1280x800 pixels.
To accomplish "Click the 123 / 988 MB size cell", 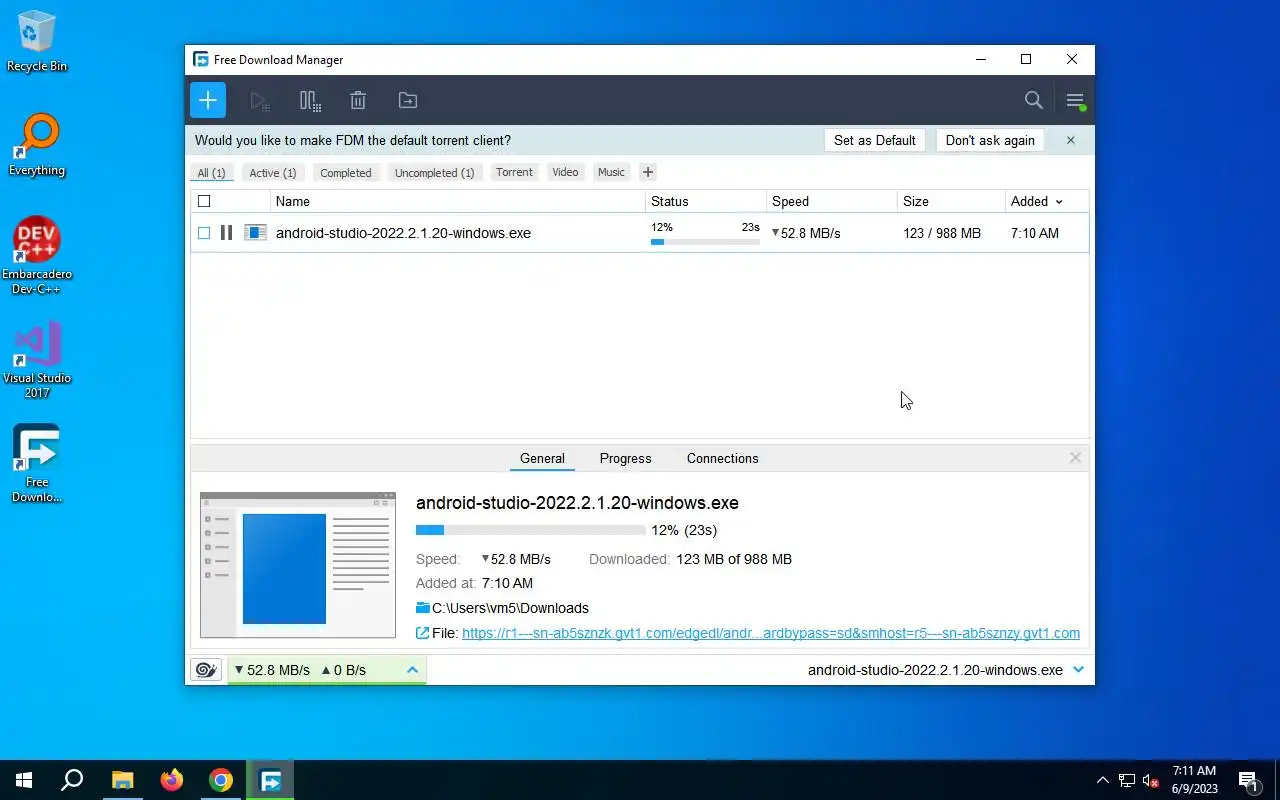I will pyautogui.click(x=942, y=233).
